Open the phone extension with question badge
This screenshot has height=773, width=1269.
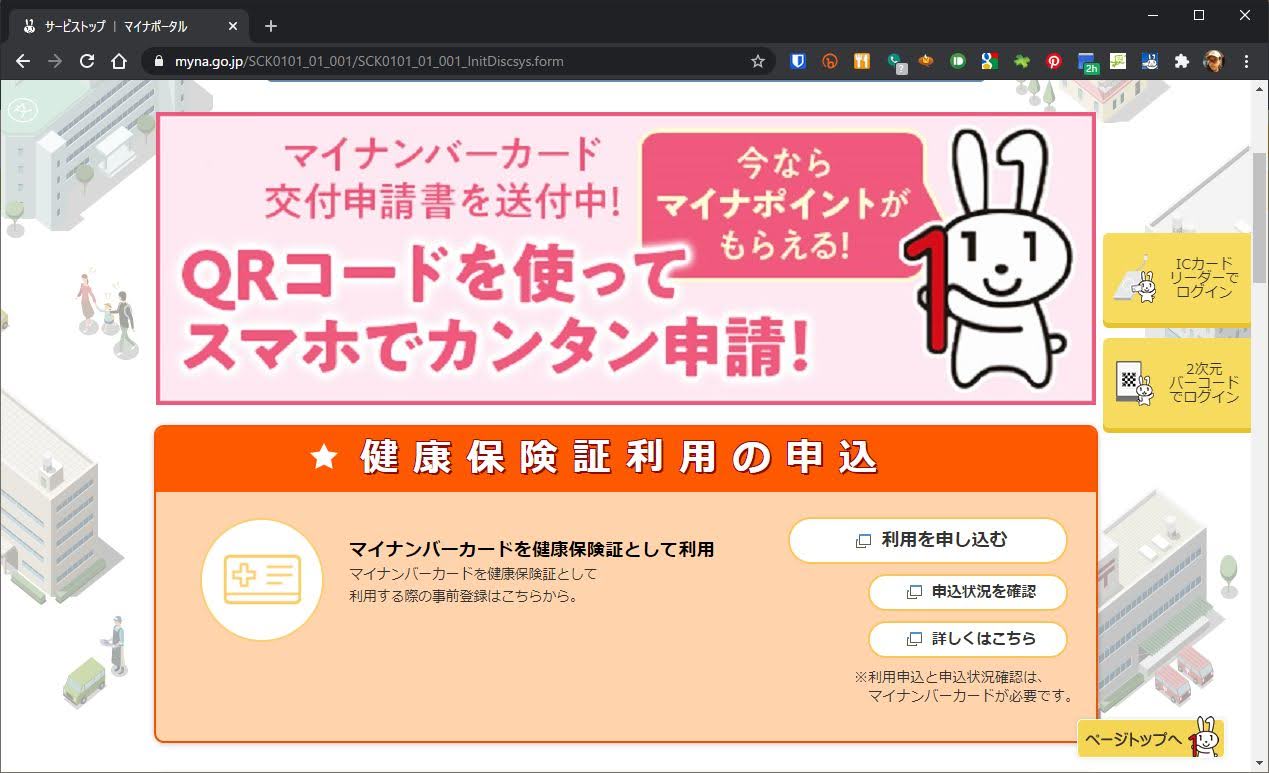[895, 63]
